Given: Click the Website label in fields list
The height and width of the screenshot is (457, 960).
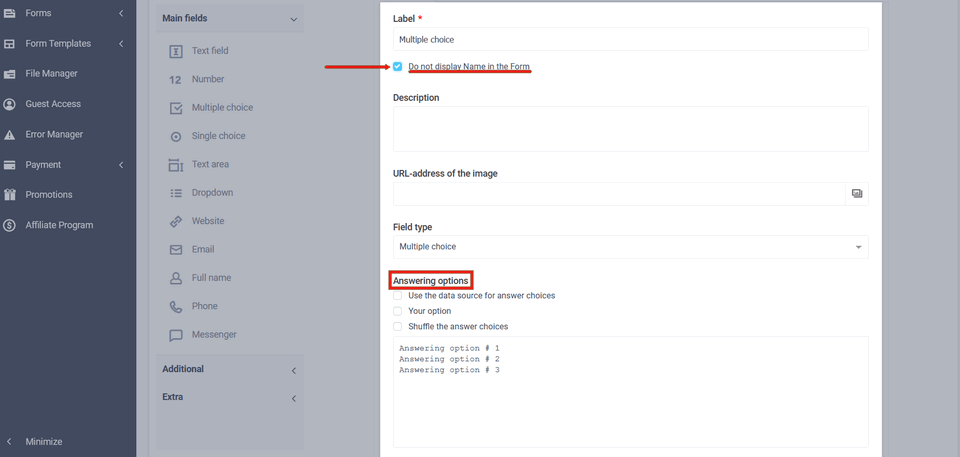Looking at the screenshot, I should pos(208,221).
